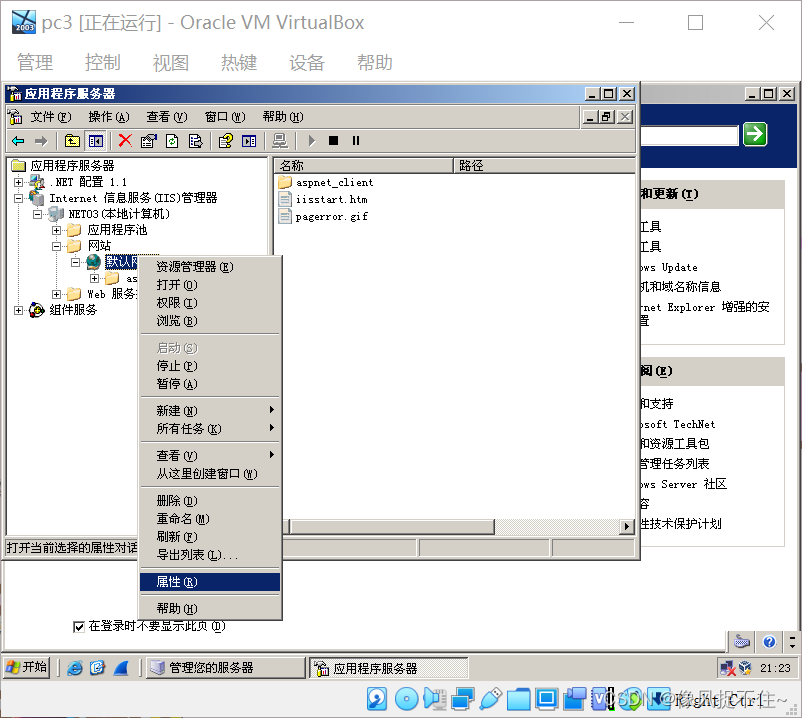Switch to 管理您的服务器 taskbar button
This screenshot has height=718, width=802.
tap(225, 668)
